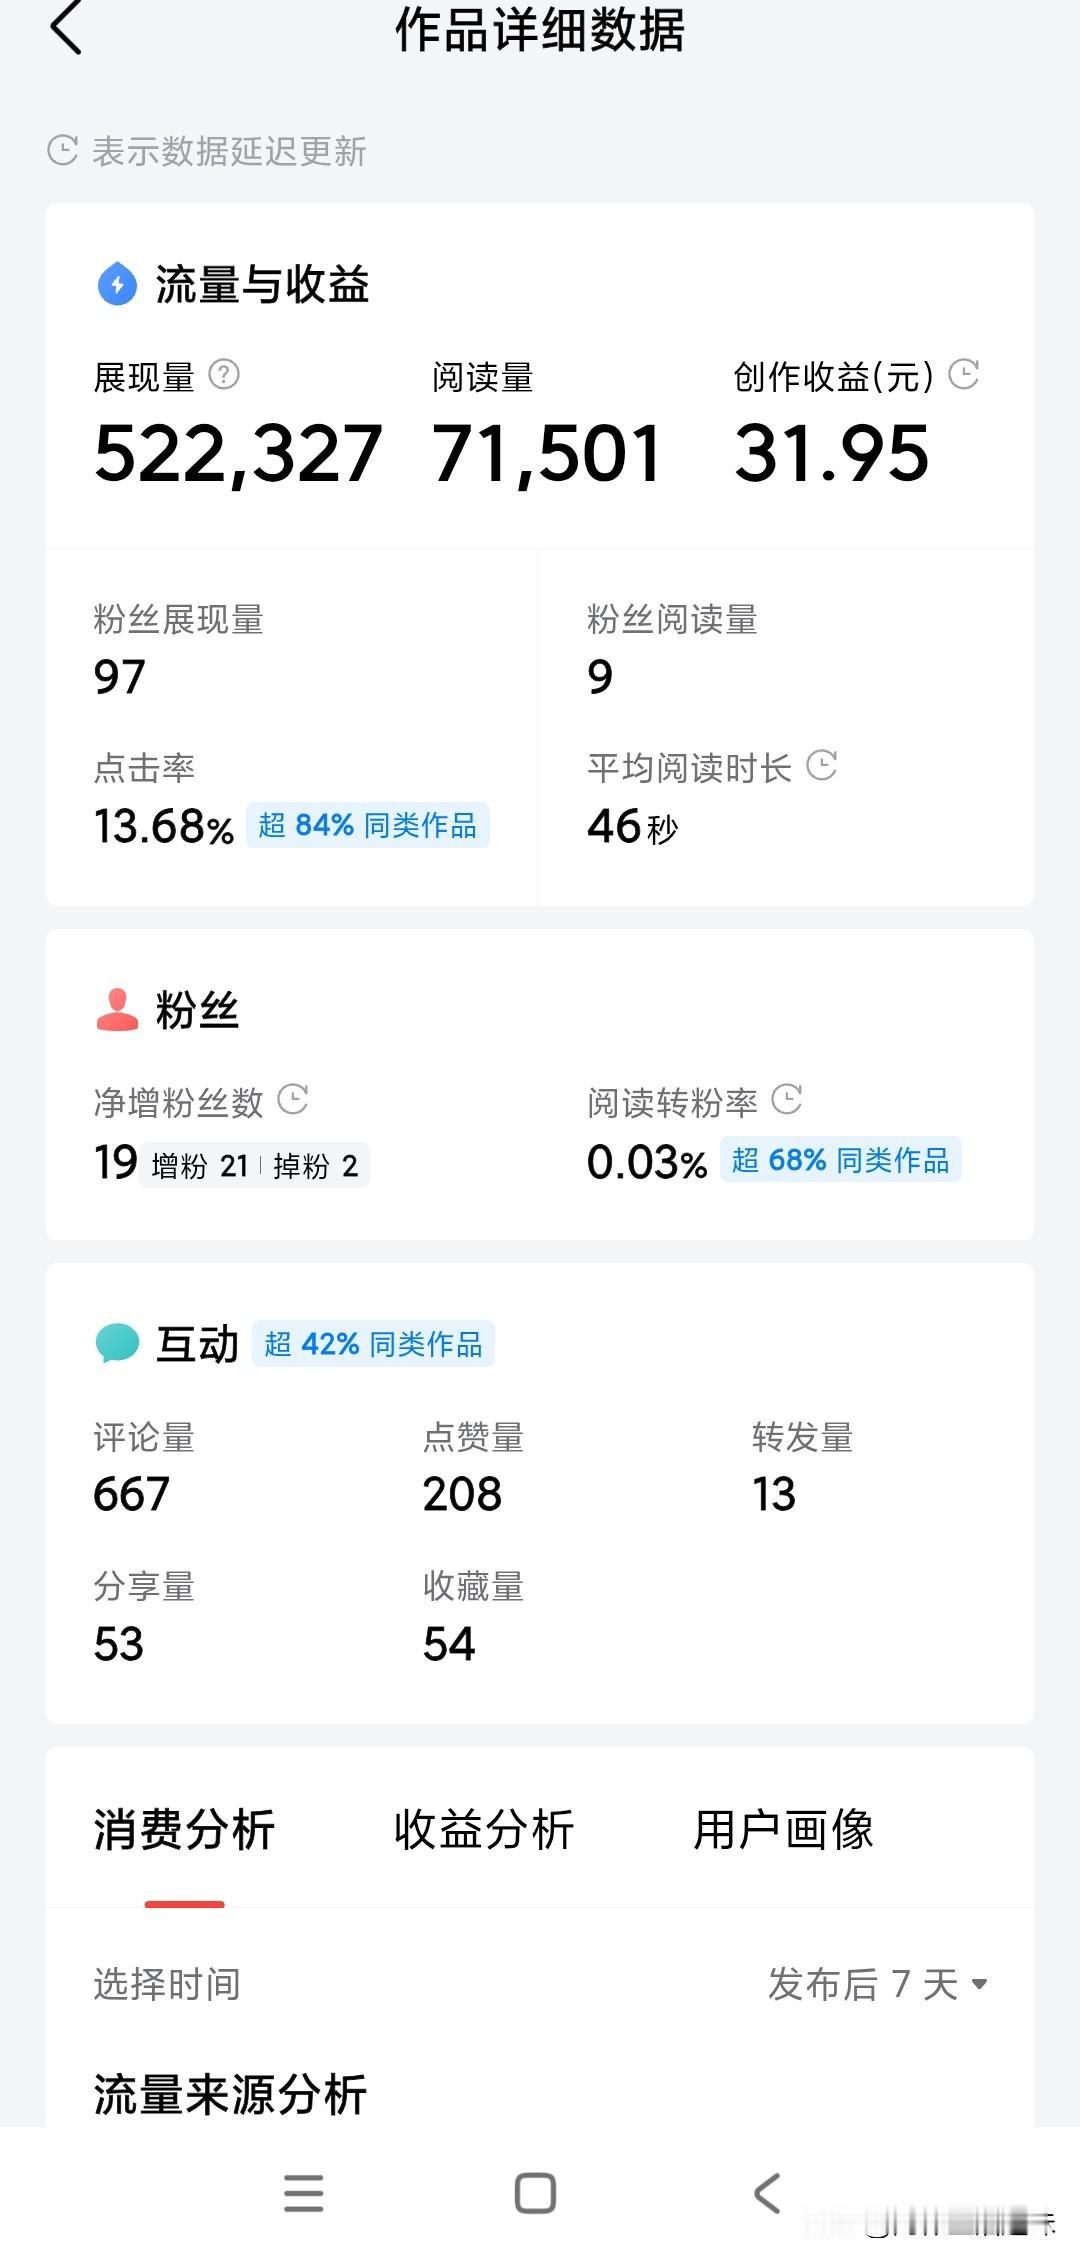This screenshot has width=1080, height=2260.
Task: Tap the 增粉 21 掉粉 2 detail chip
Action: pyautogui.click(x=255, y=1166)
